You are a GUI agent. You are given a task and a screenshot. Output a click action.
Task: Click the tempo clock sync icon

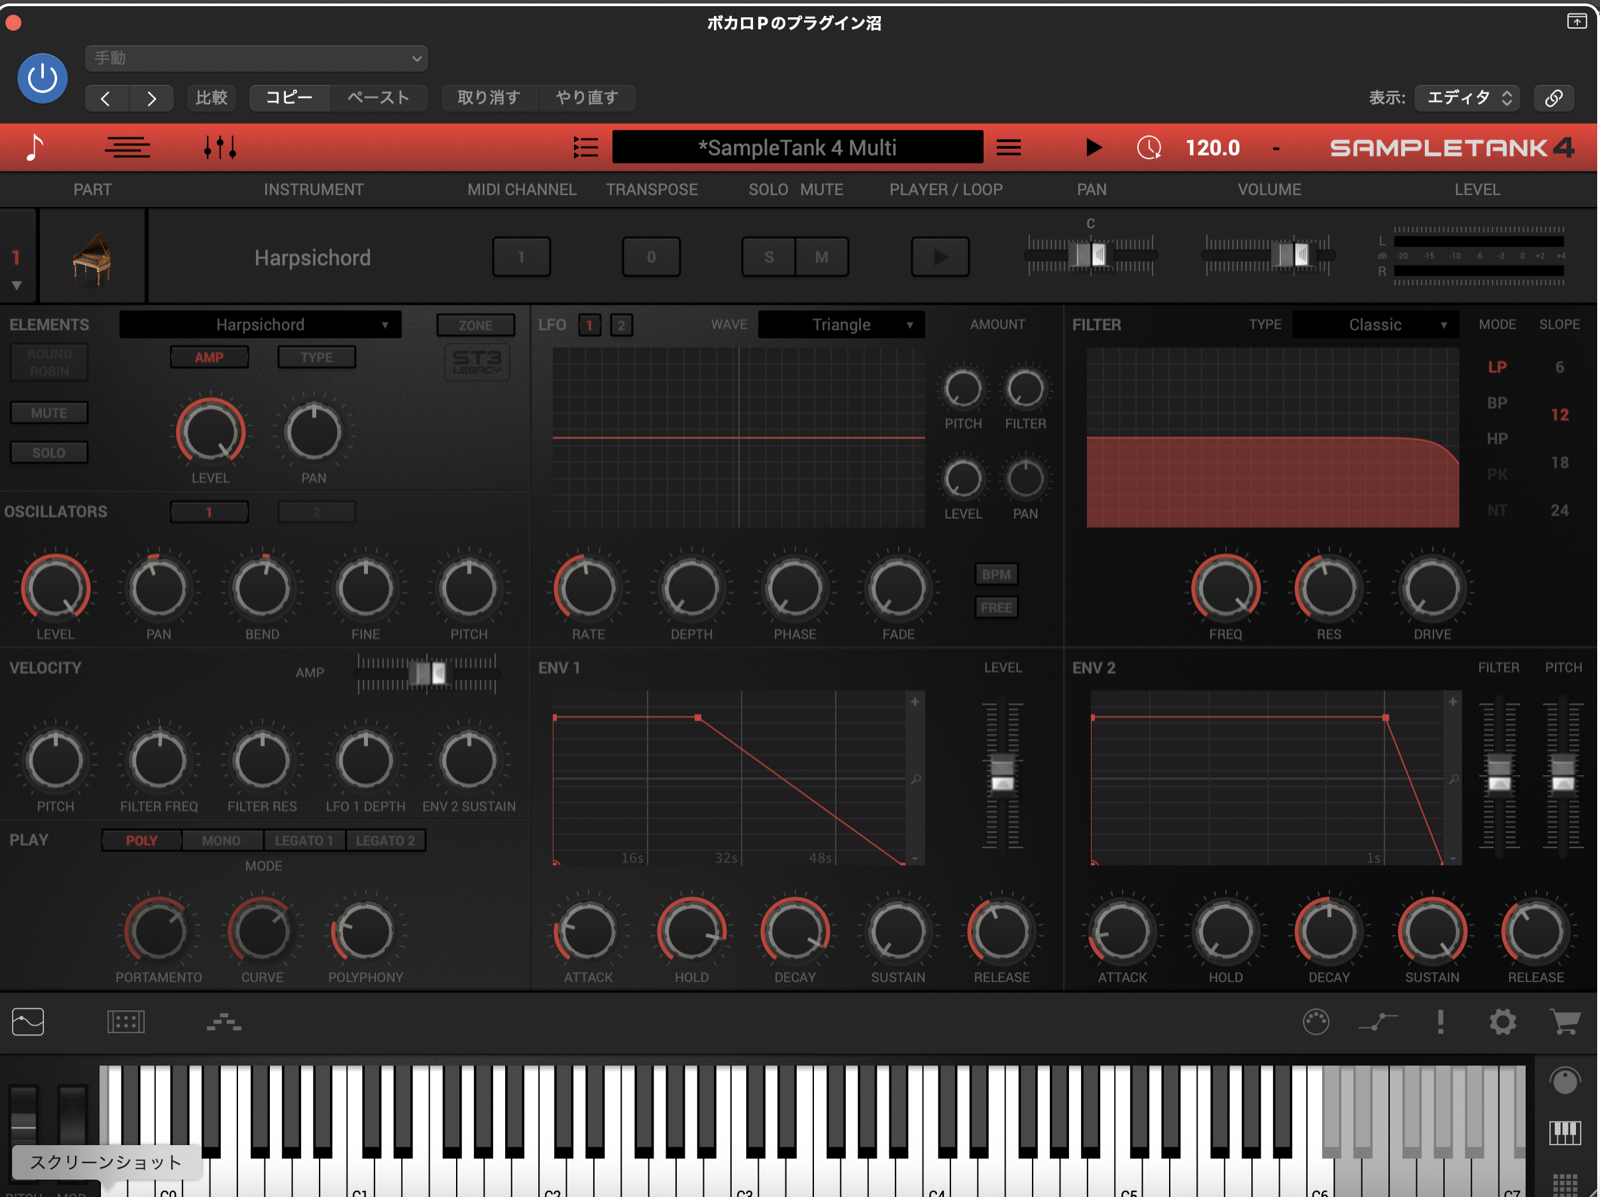[x=1149, y=148]
